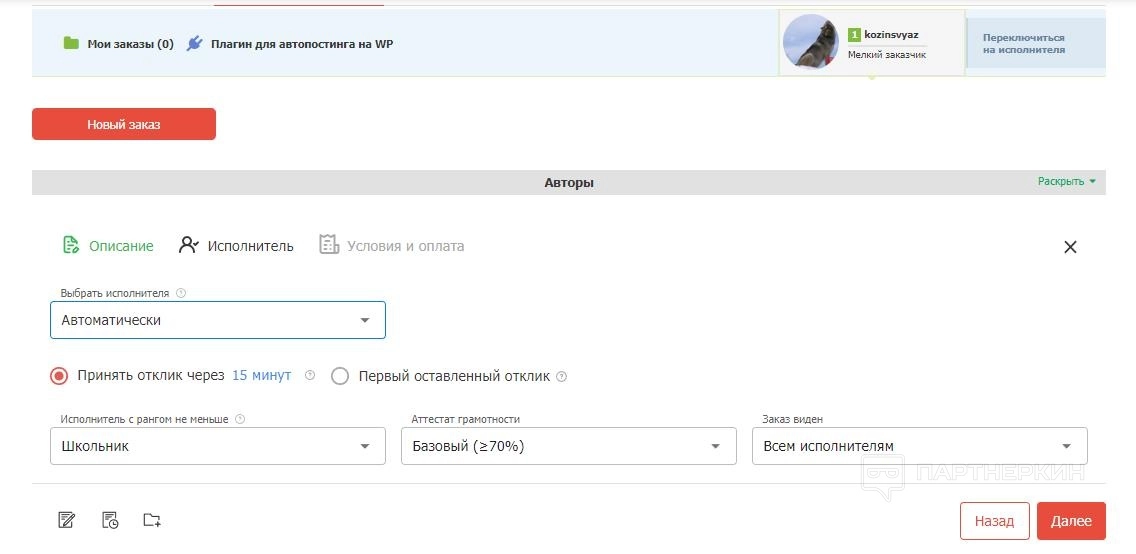Expand the Авторы section via 'Раскрыть'
This screenshot has width=1136, height=554.
1066,182
